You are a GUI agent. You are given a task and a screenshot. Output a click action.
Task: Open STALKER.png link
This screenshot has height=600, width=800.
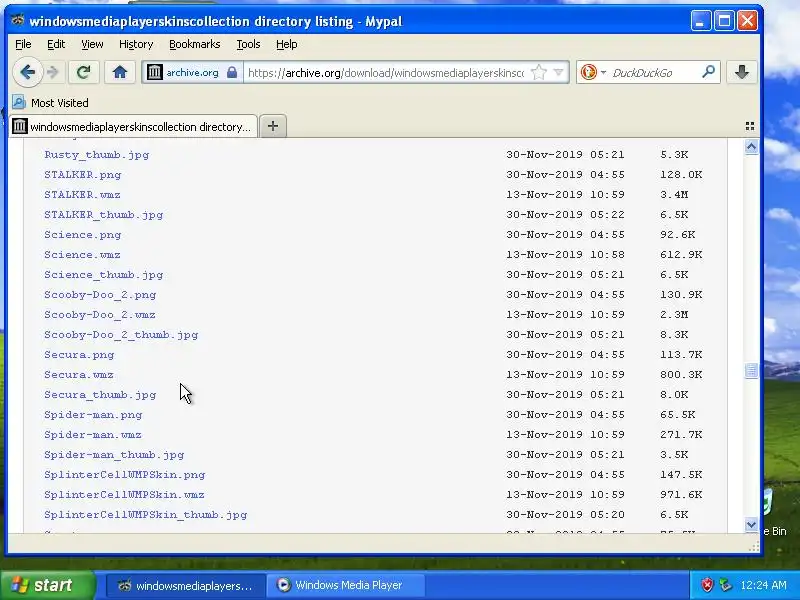click(83, 174)
